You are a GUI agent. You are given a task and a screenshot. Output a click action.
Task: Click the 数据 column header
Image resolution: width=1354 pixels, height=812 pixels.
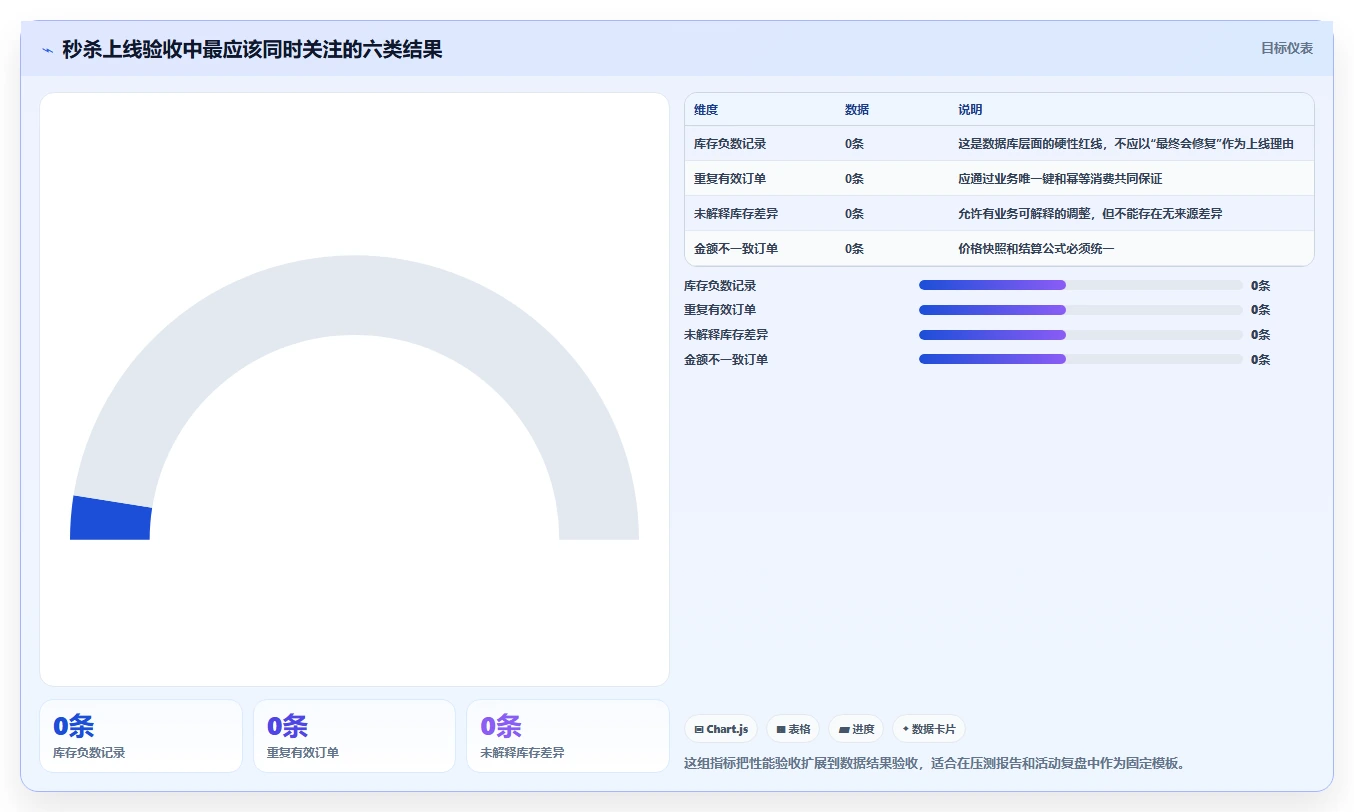pyautogui.click(x=857, y=110)
